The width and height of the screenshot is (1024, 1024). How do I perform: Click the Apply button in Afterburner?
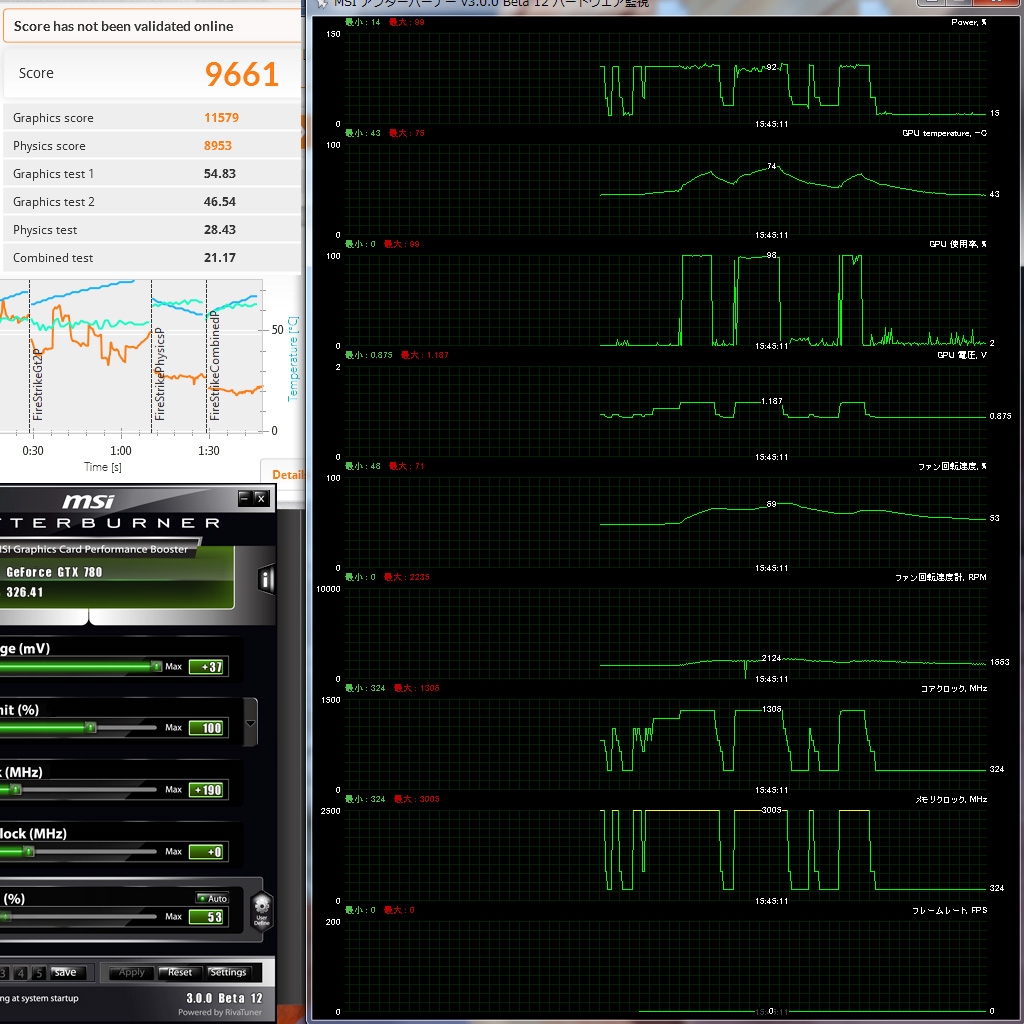coord(131,972)
